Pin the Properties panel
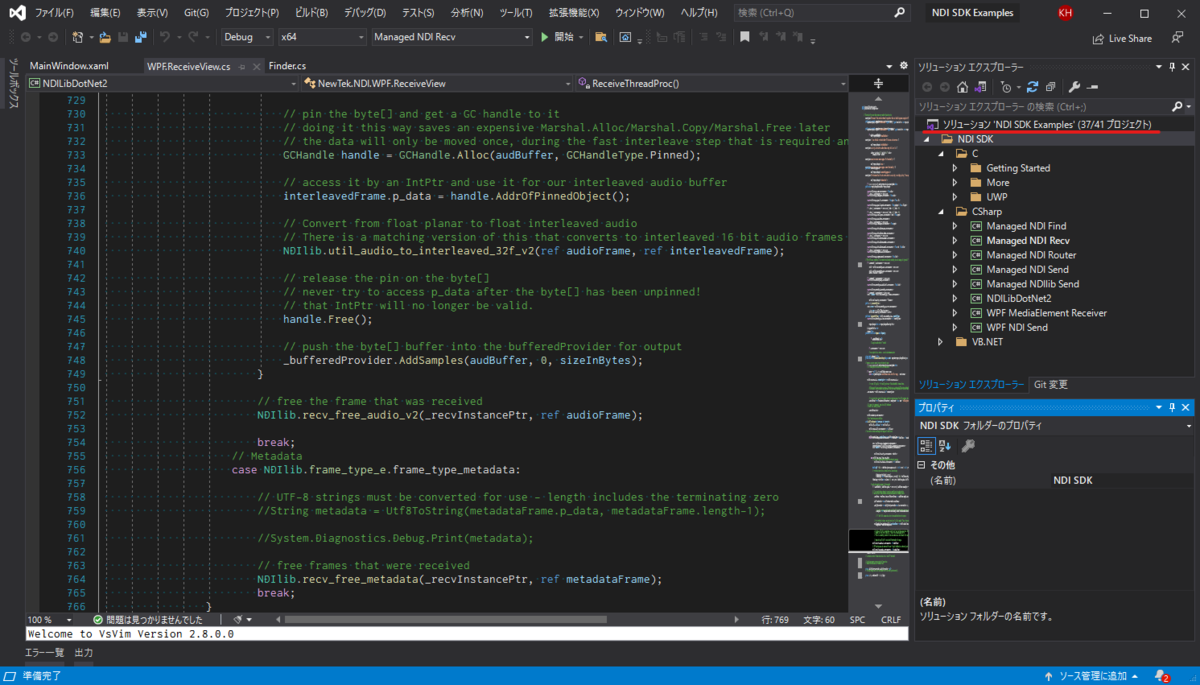The image size is (1200, 685). 1172,407
